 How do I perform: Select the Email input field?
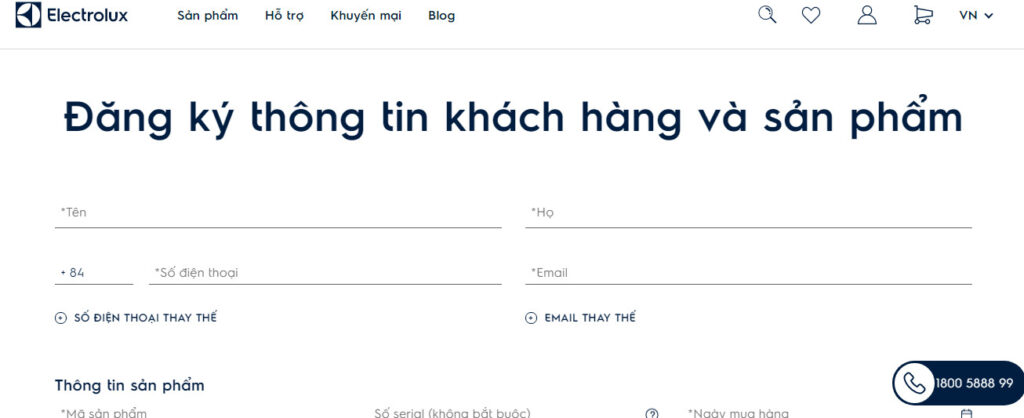pyautogui.click(x=748, y=273)
